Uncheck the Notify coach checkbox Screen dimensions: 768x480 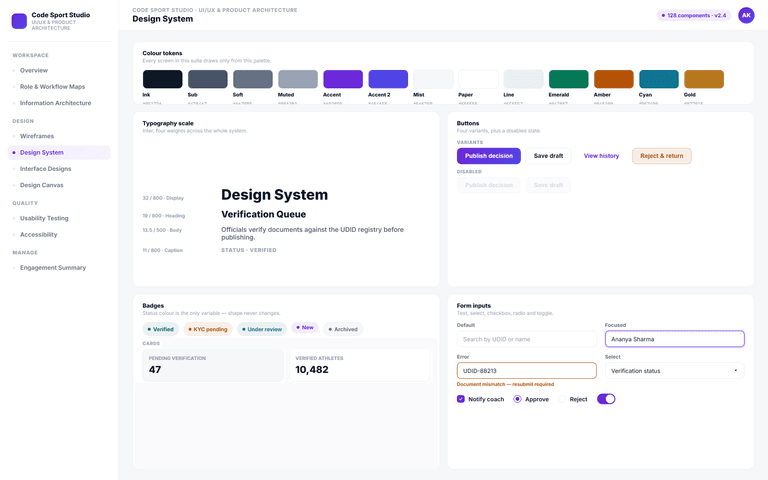(460, 399)
